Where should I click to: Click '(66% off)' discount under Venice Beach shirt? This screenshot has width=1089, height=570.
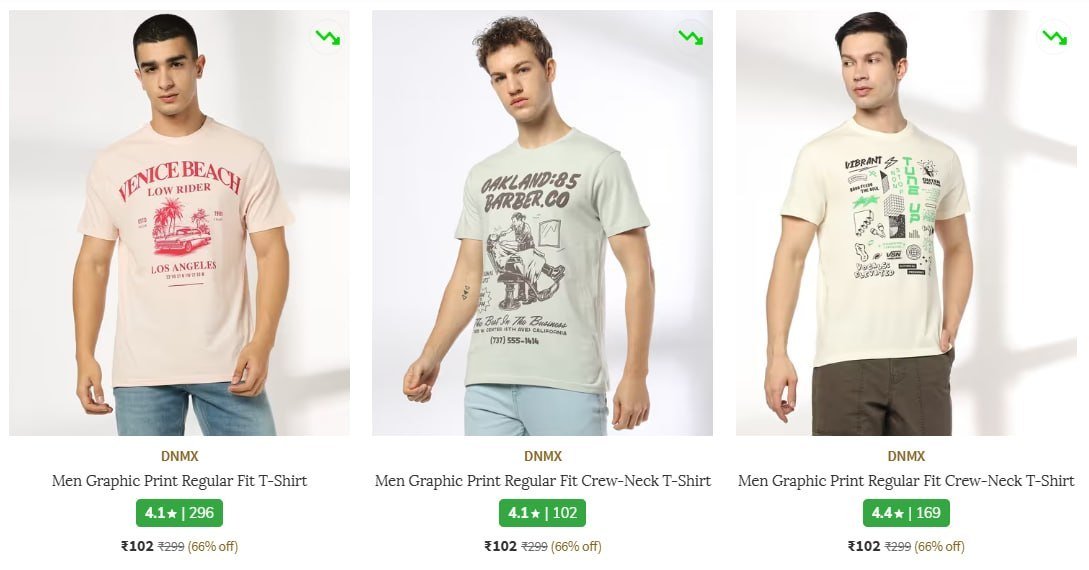coord(213,547)
